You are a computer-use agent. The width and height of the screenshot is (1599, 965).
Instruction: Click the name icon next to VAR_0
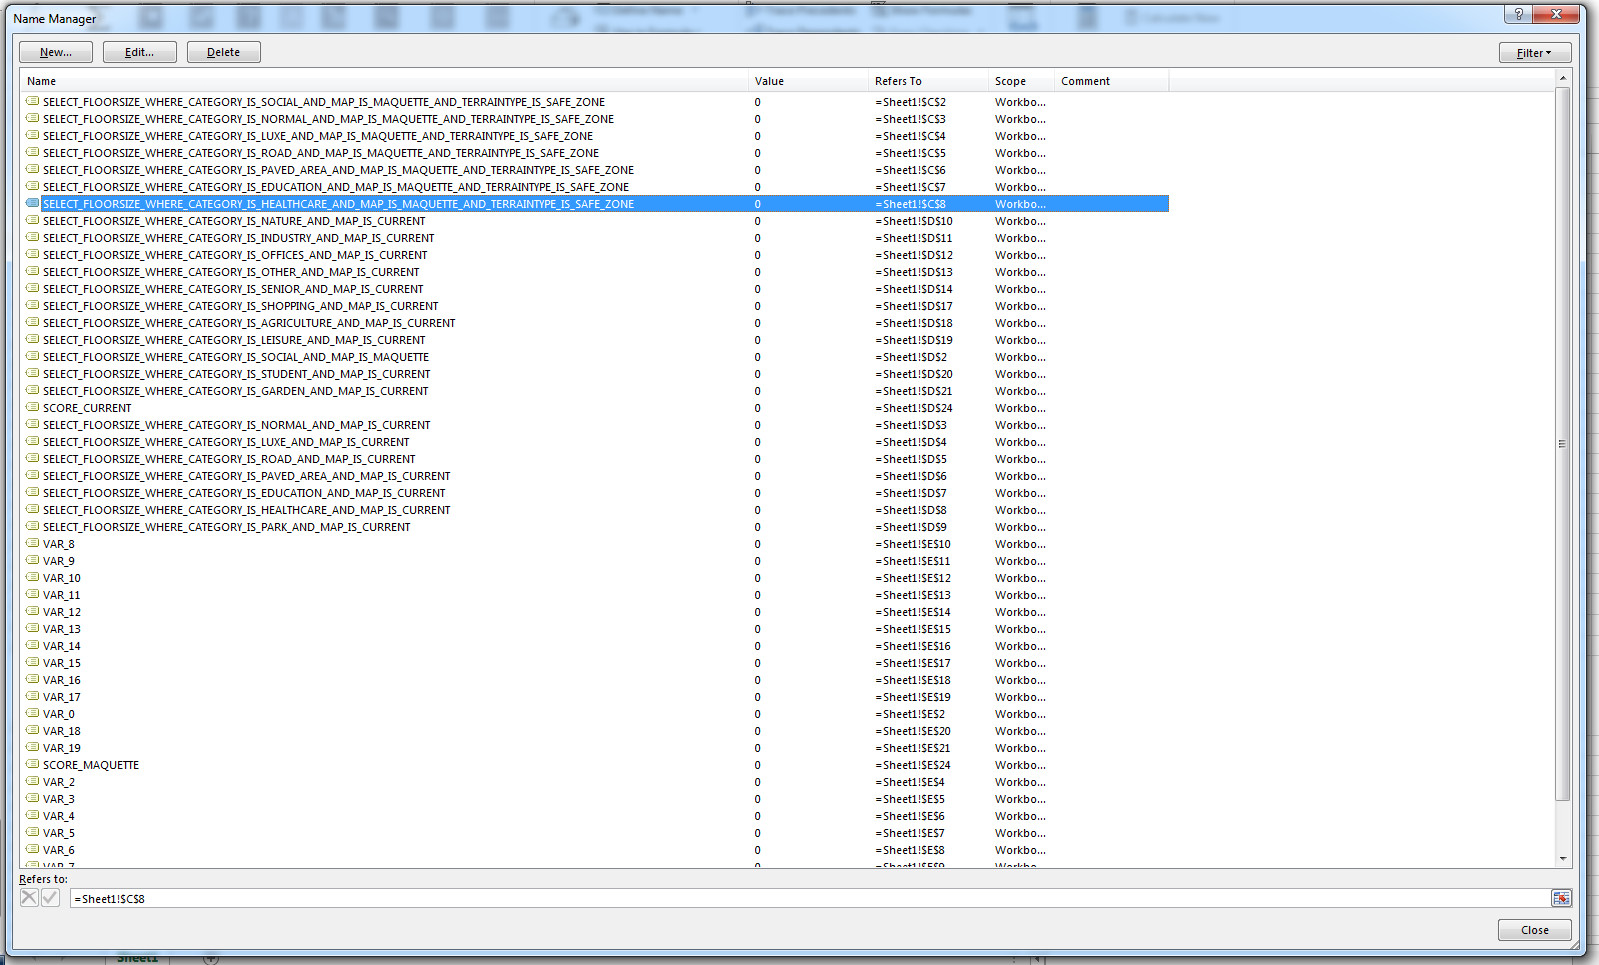(33, 714)
